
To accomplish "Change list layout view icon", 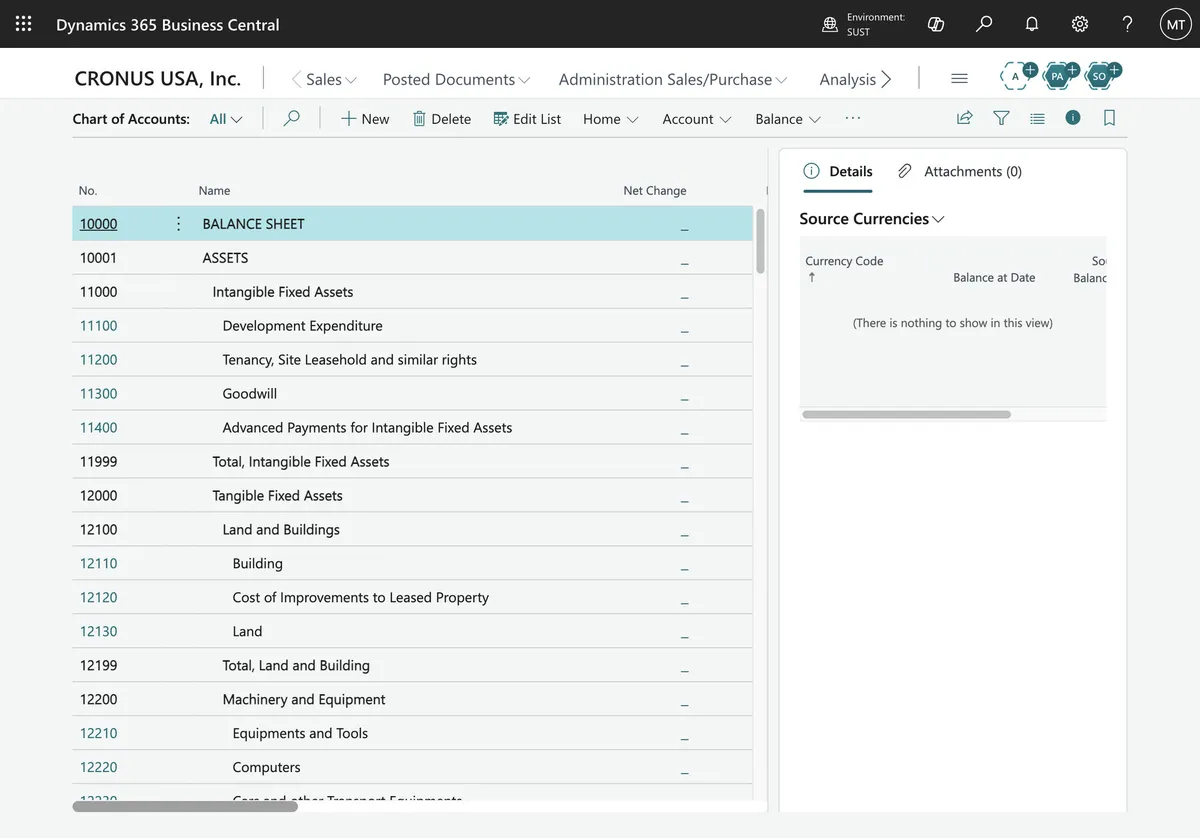I will click(1037, 118).
